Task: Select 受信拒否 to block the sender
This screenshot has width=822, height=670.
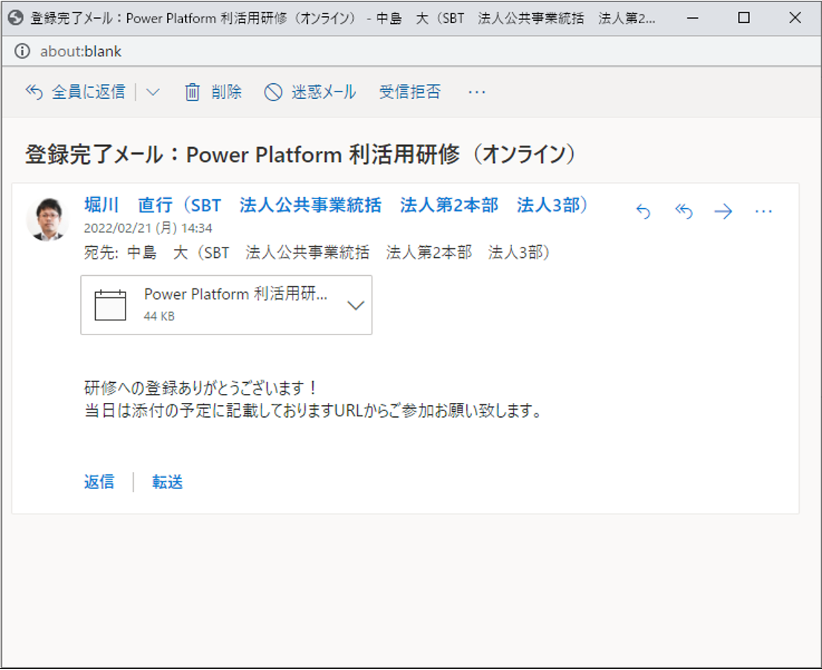Action: [x=410, y=92]
